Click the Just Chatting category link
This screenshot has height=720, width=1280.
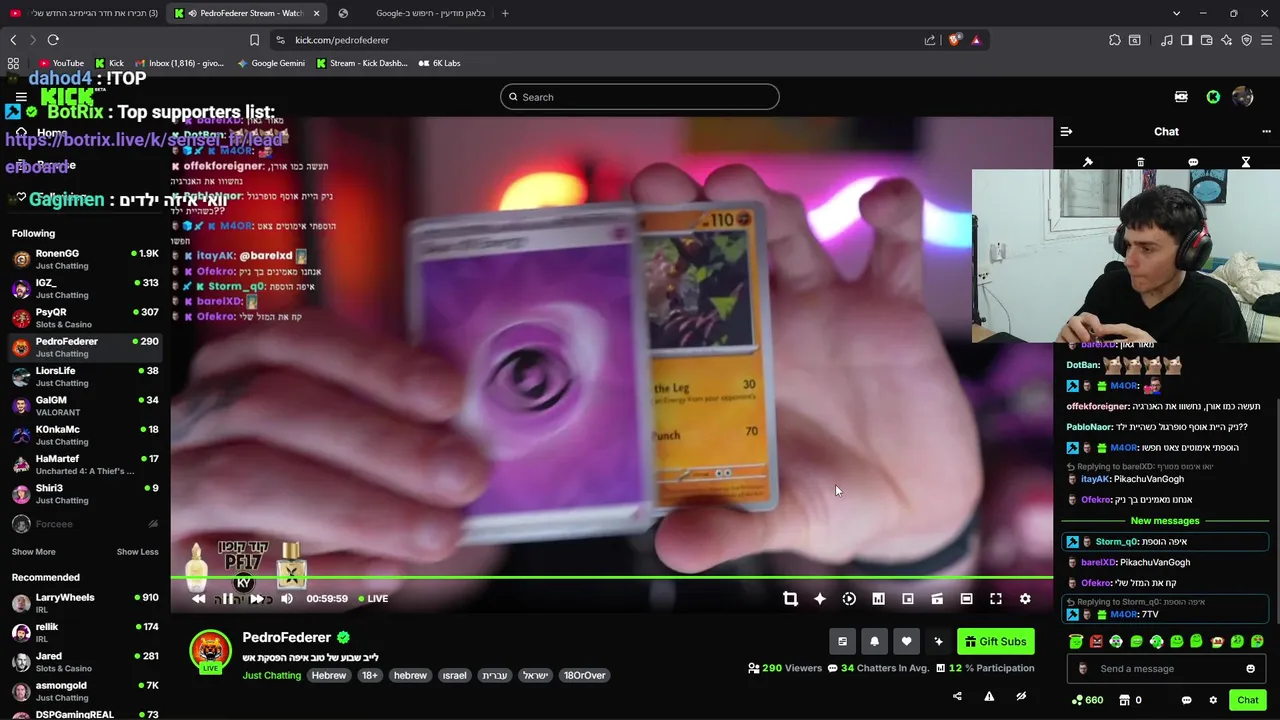(x=271, y=676)
